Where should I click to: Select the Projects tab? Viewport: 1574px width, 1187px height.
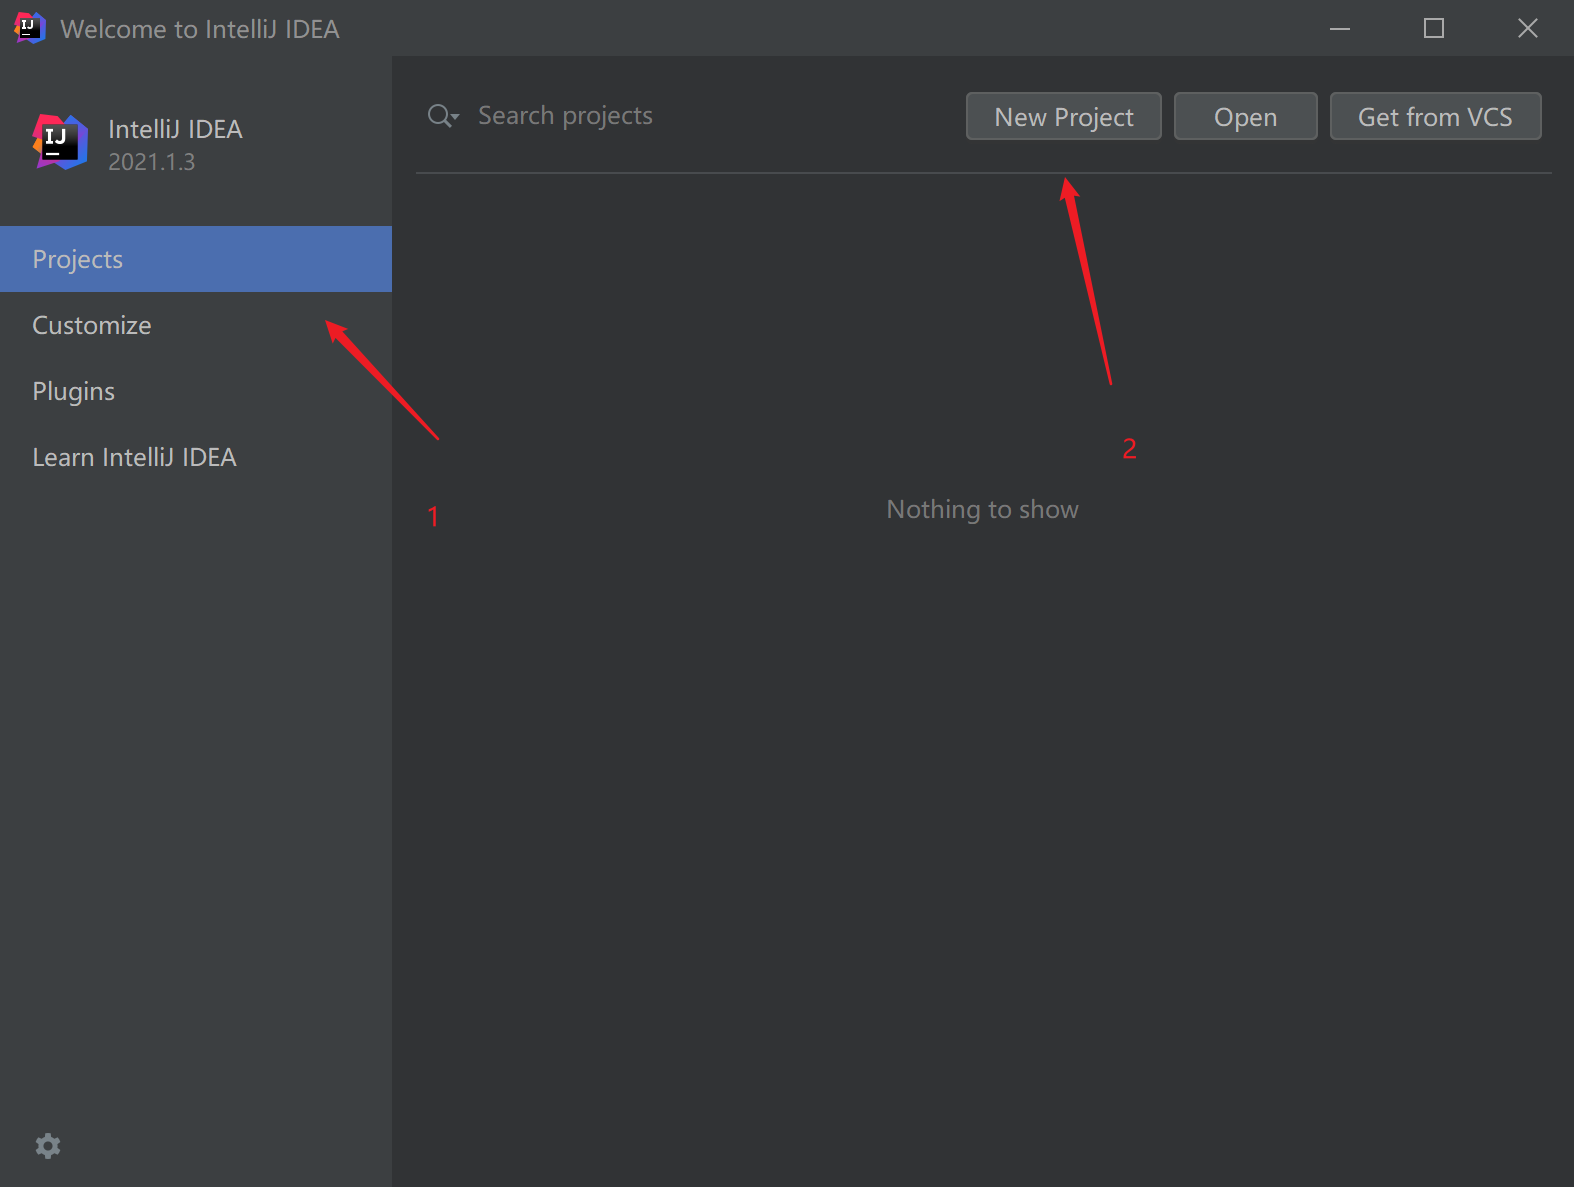tap(196, 259)
